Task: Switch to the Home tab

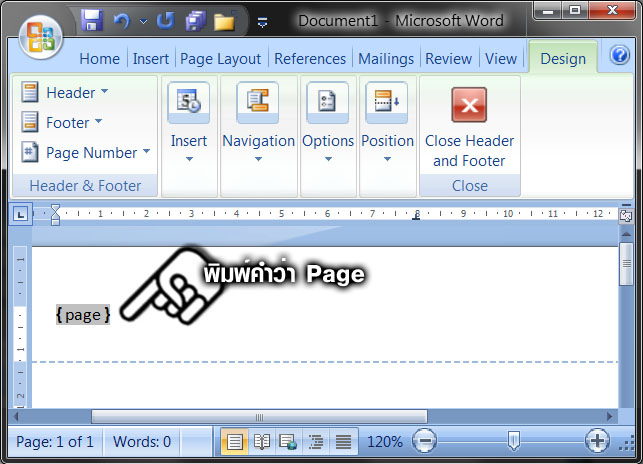Action: [100, 59]
